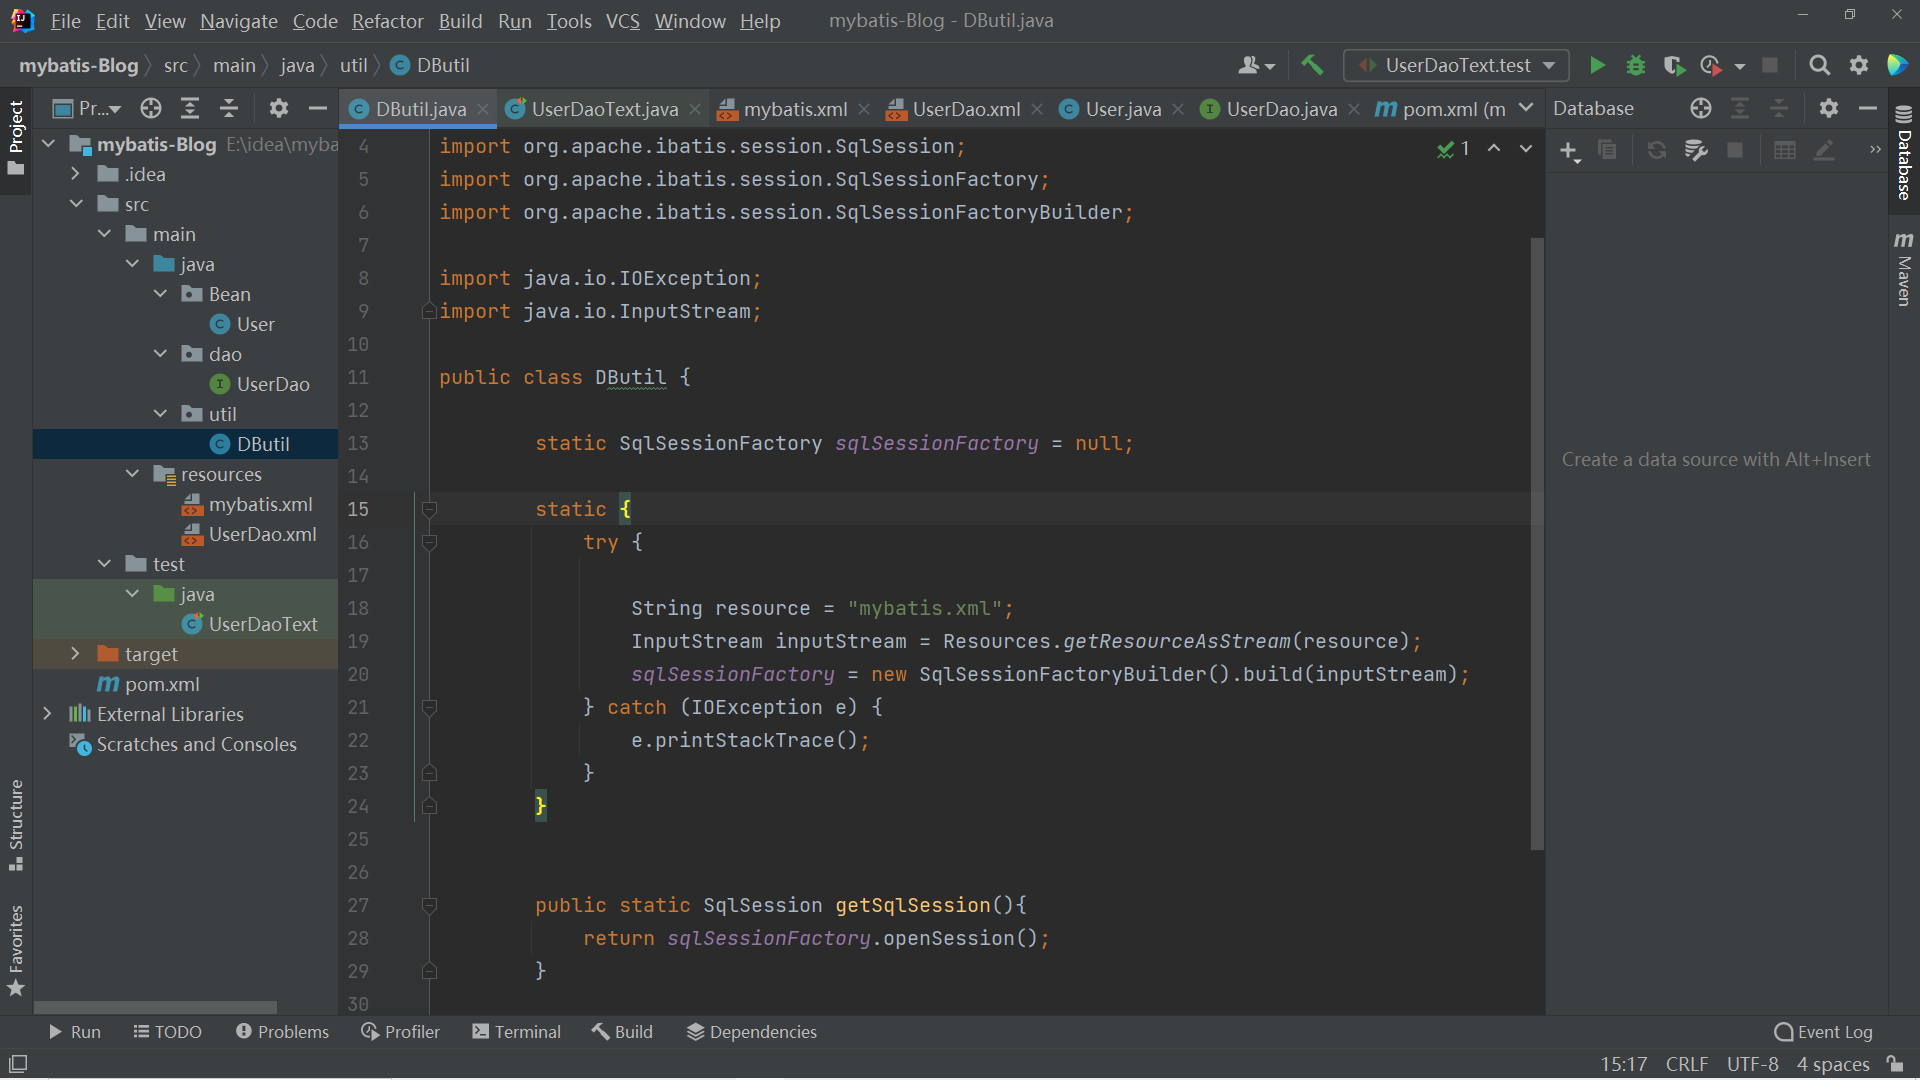Open Database panel settings gear
Viewport: 1920px width, 1080px height.
tap(1828, 109)
